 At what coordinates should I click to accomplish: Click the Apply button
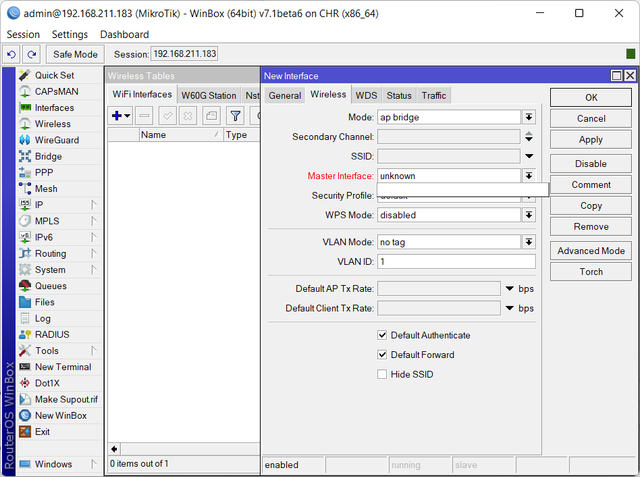(591, 140)
